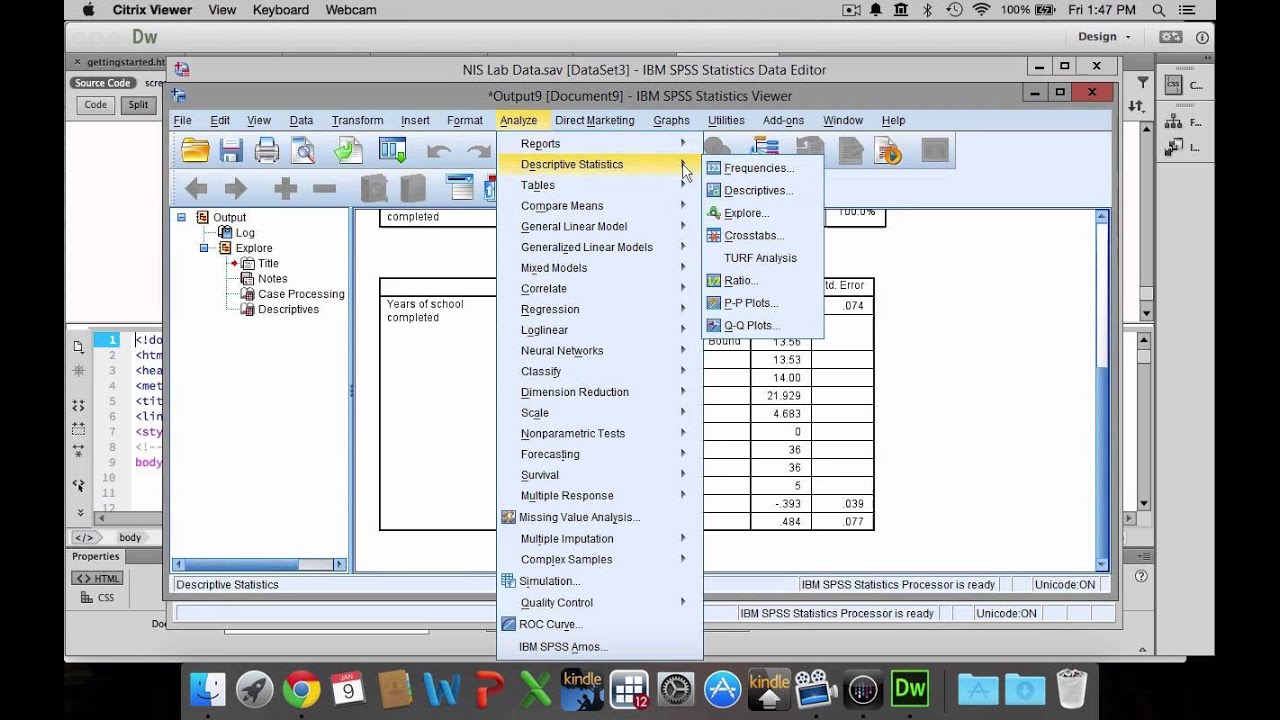Open ROC Curve from Analyze menu
The height and width of the screenshot is (720, 1280).
pos(600,624)
